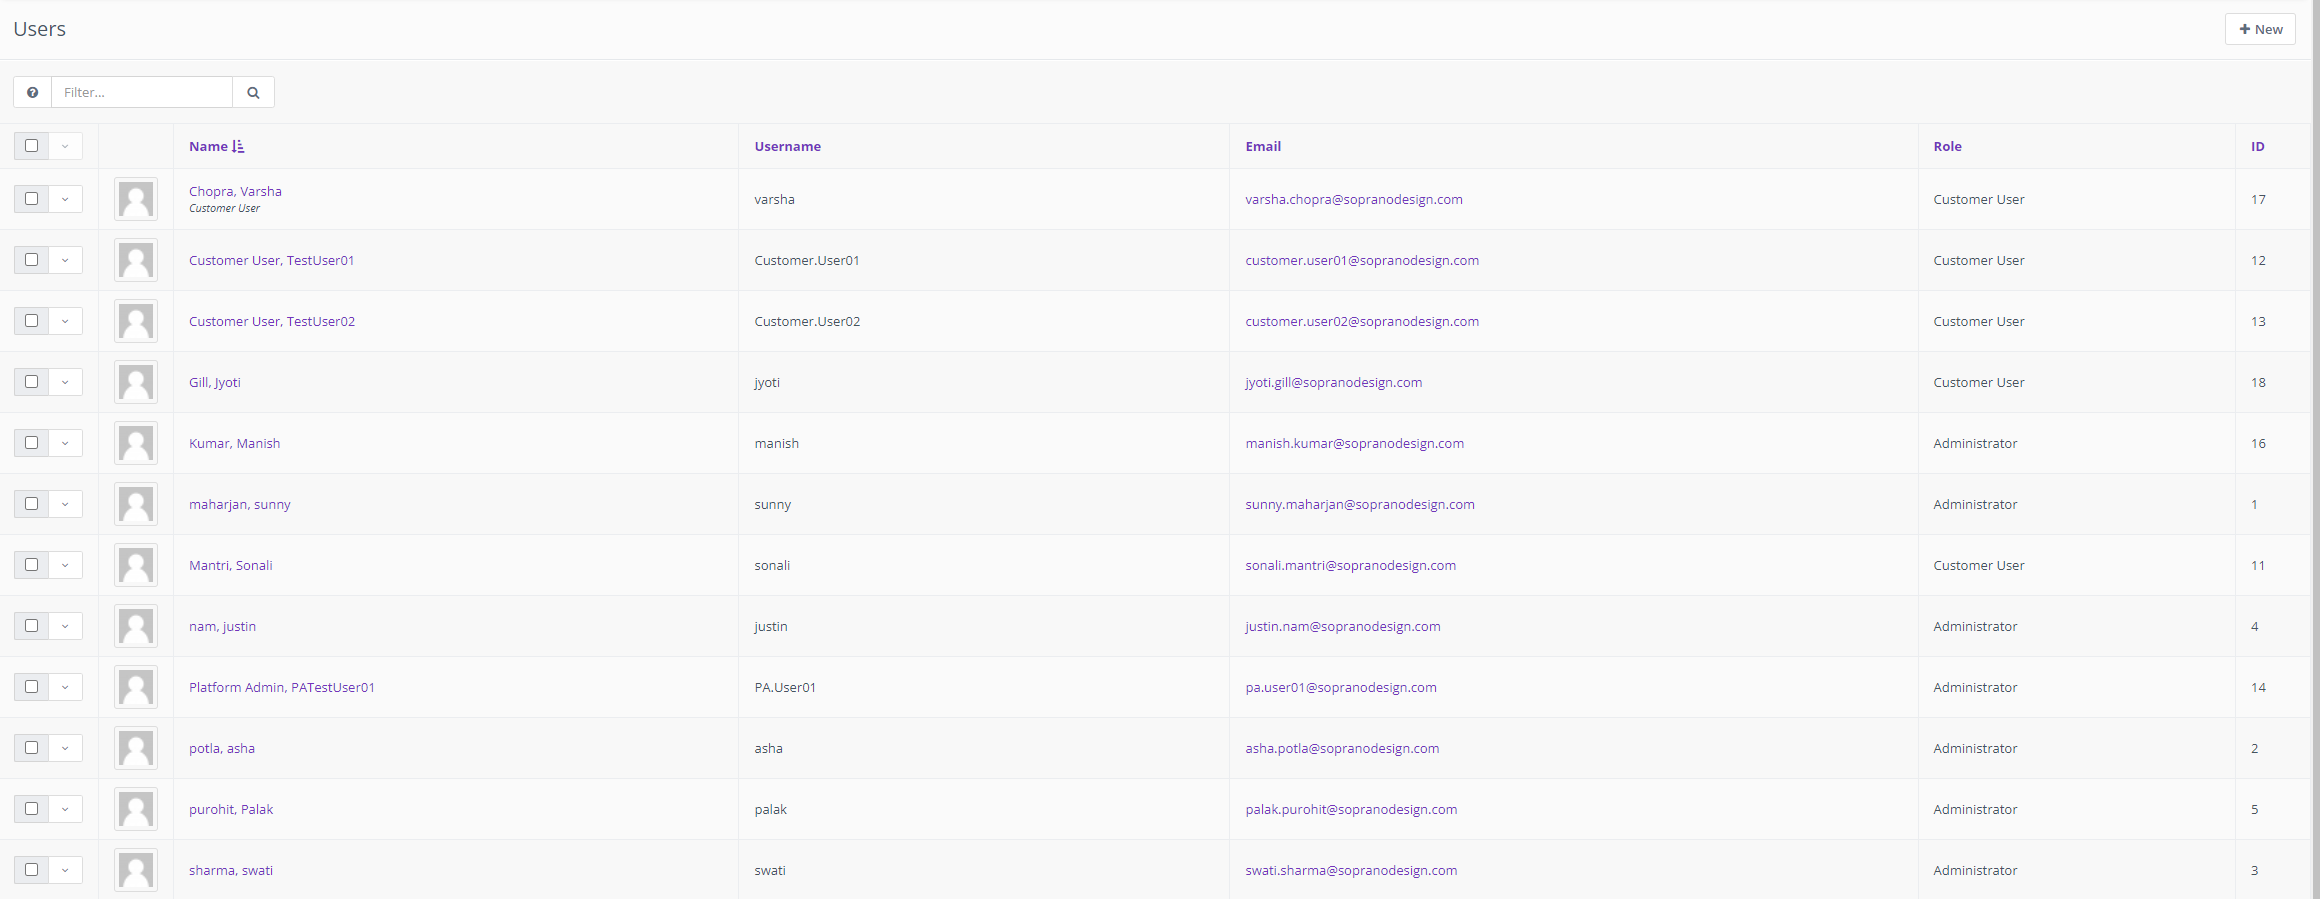Image resolution: width=2320 pixels, height=899 pixels.
Task: Click the magnifier search icon beside Filter
Action: coord(253,92)
